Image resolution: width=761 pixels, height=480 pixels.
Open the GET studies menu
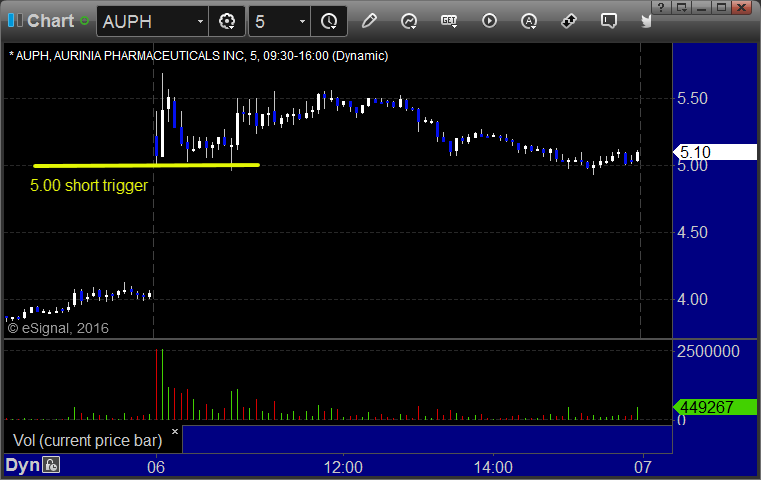pos(449,21)
